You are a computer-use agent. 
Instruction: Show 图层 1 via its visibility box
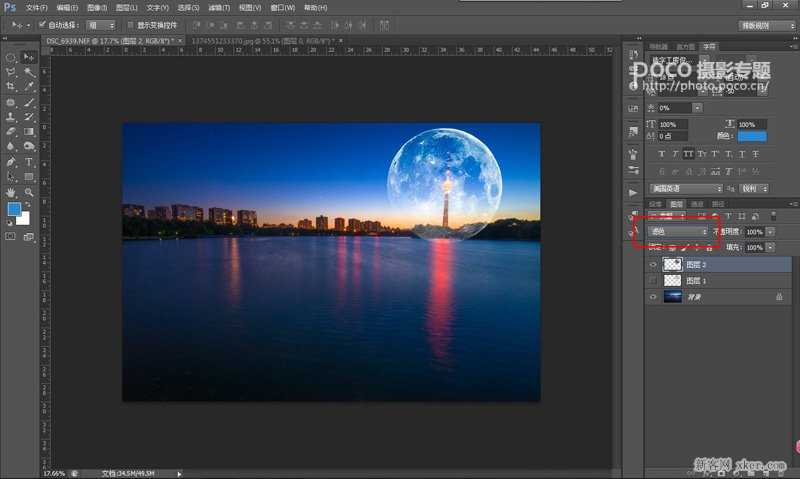[653, 281]
